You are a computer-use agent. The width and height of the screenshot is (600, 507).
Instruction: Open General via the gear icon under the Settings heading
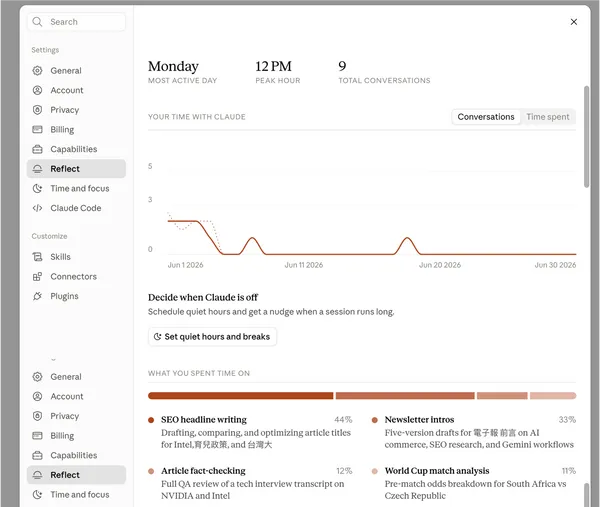coord(37,70)
